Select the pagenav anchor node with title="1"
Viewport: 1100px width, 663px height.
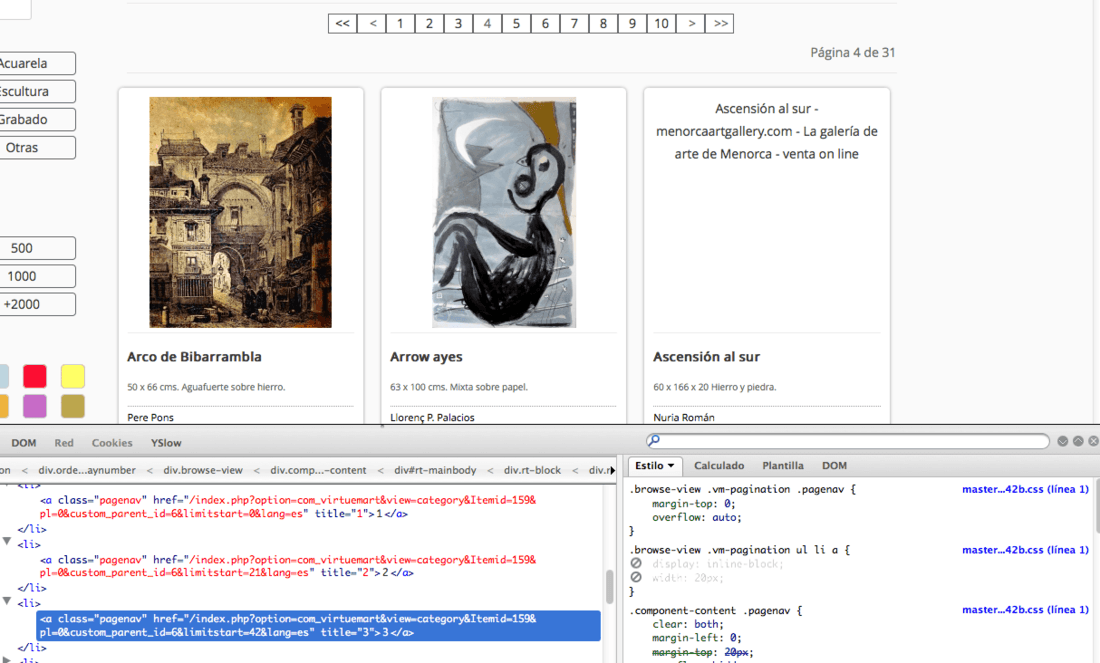pyautogui.click(x=288, y=507)
